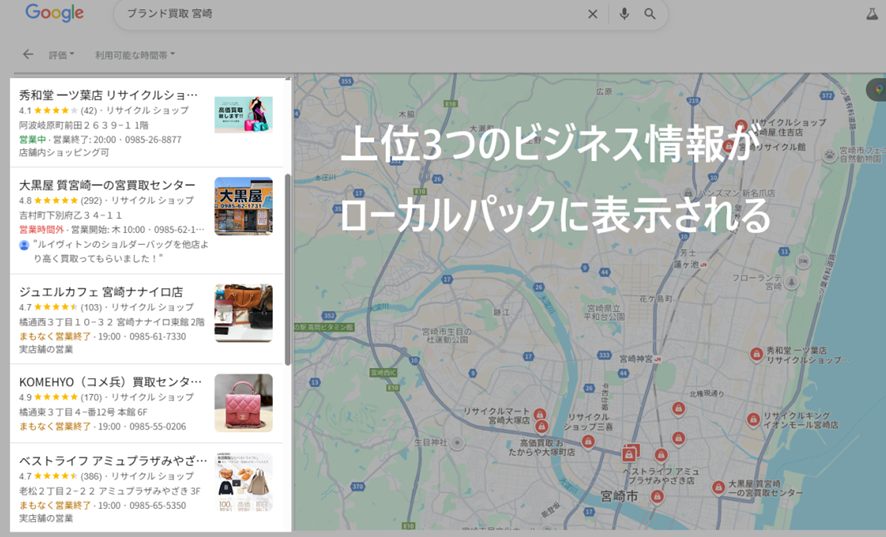The height and width of the screenshot is (537, 886).
Task: Go back using the left arrow
Action: click(x=28, y=54)
